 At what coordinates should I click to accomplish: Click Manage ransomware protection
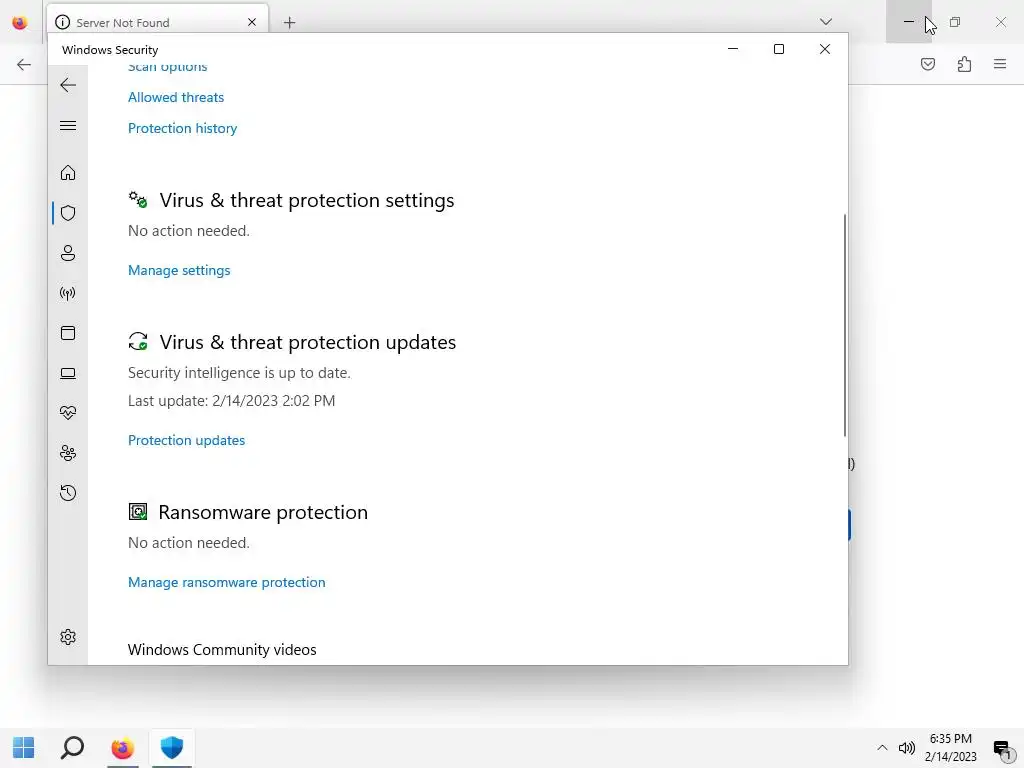pos(227,582)
